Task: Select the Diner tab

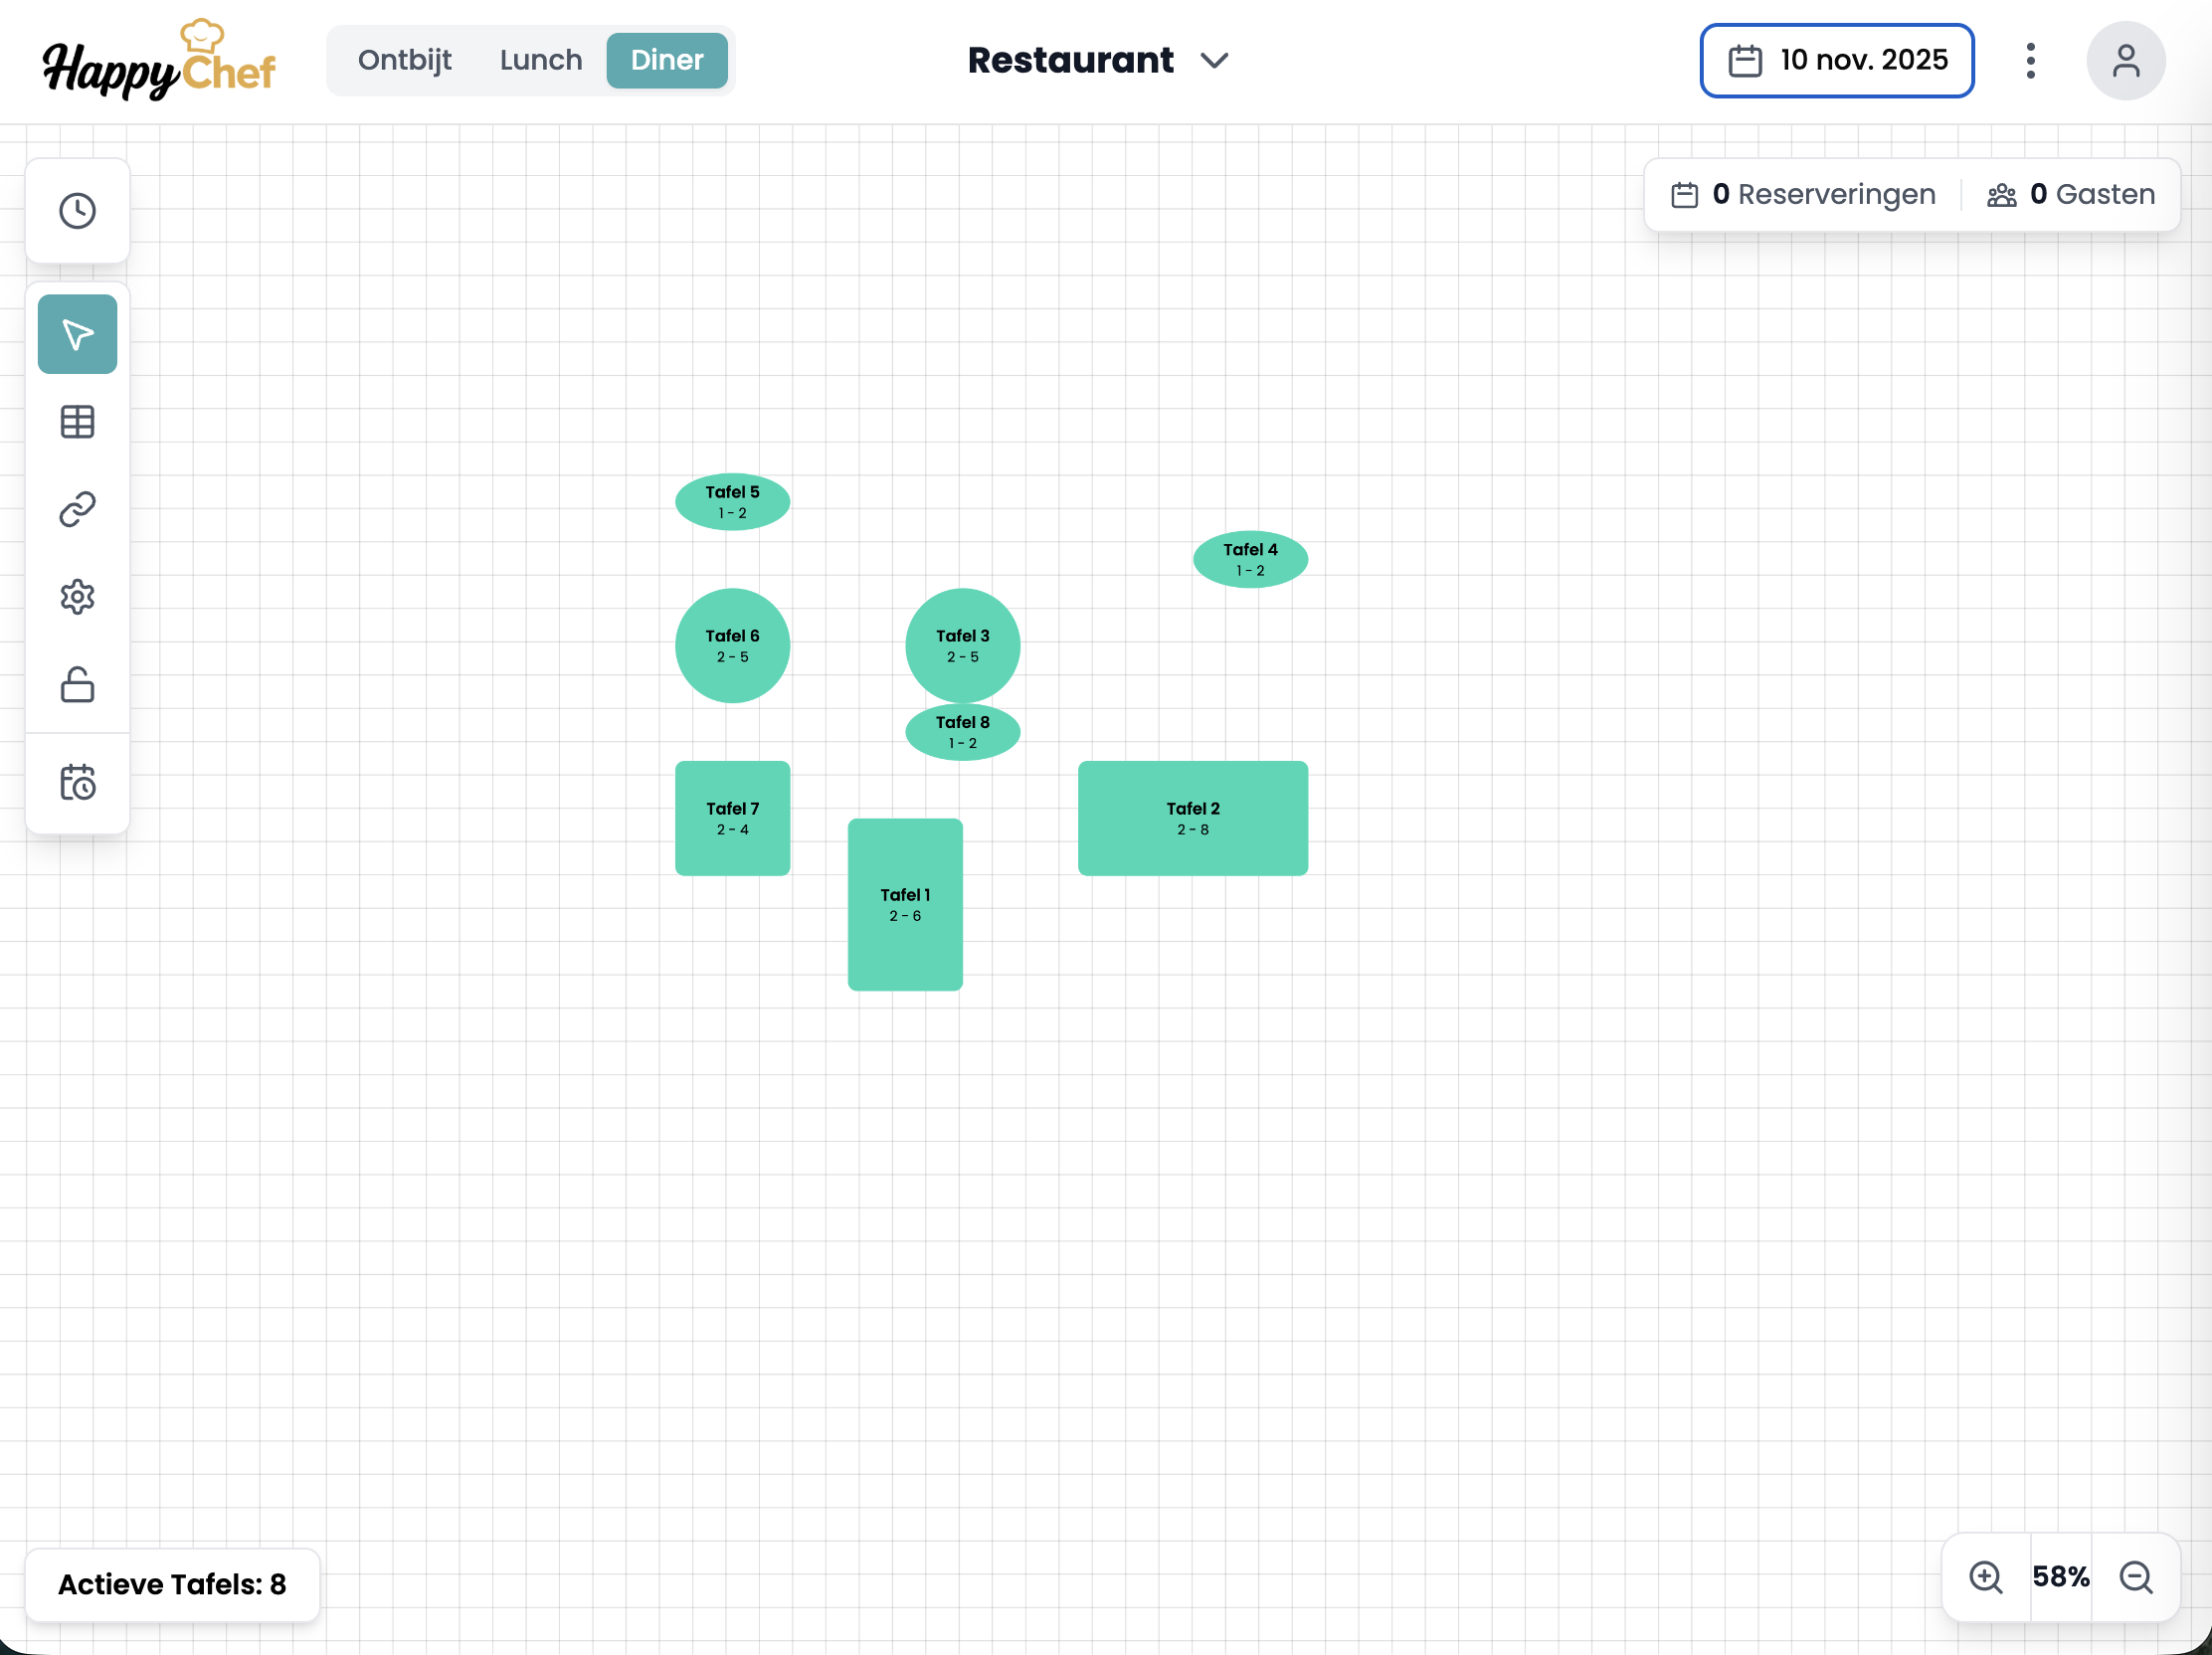Action: coord(666,61)
